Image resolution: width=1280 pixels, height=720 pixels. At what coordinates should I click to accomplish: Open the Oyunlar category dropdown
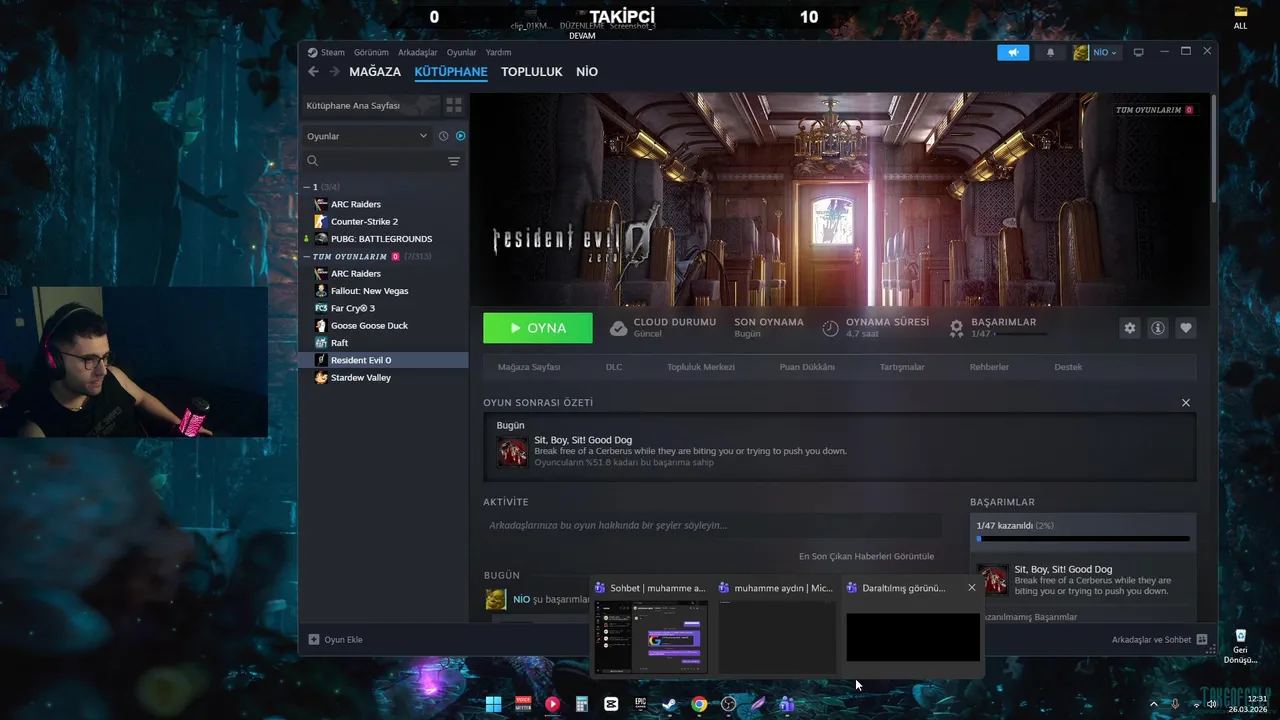pyautogui.click(x=367, y=136)
